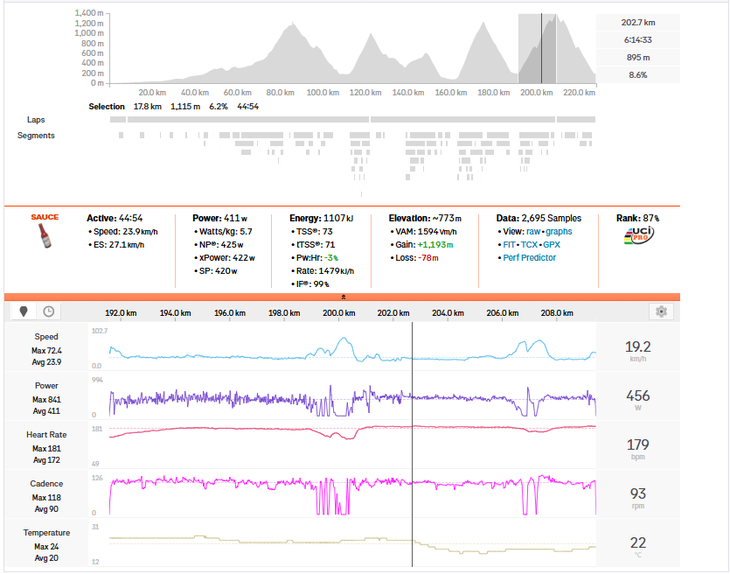Open the graphs view link
This screenshot has height=574, width=730.
coord(559,231)
